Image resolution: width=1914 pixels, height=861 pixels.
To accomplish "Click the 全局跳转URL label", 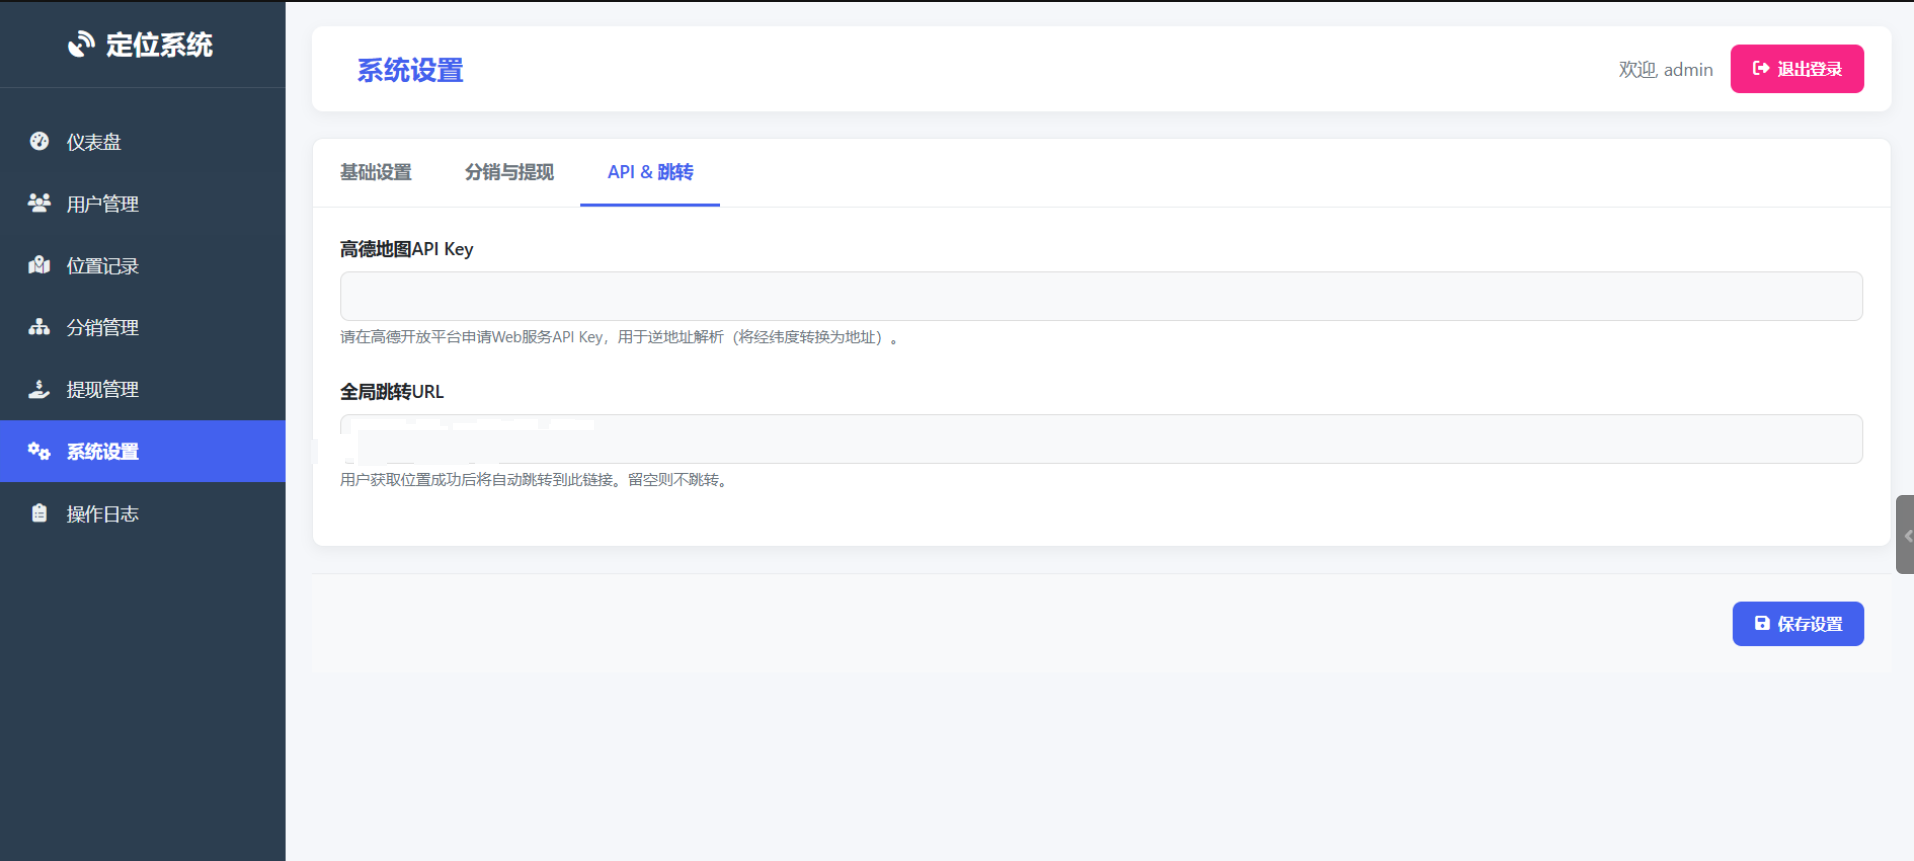I will [392, 392].
